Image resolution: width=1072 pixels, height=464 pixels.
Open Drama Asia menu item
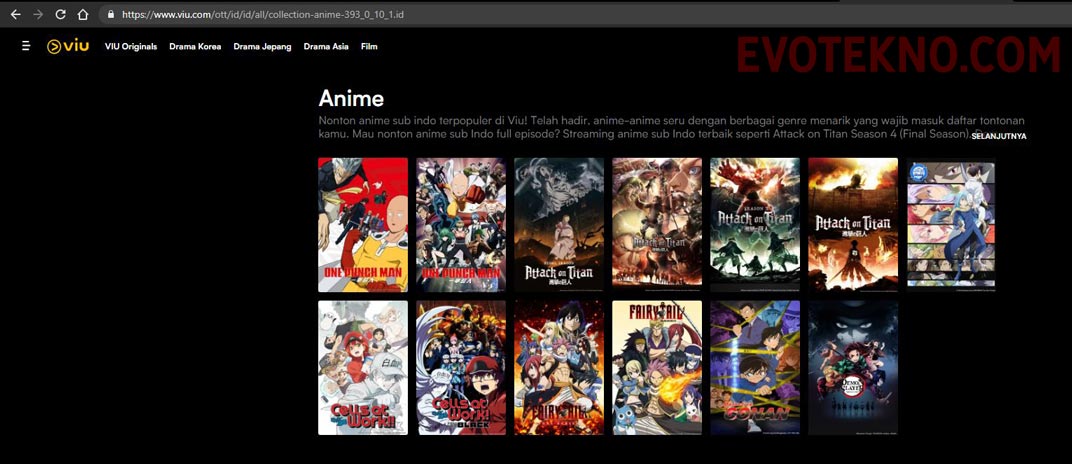coord(326,46)
